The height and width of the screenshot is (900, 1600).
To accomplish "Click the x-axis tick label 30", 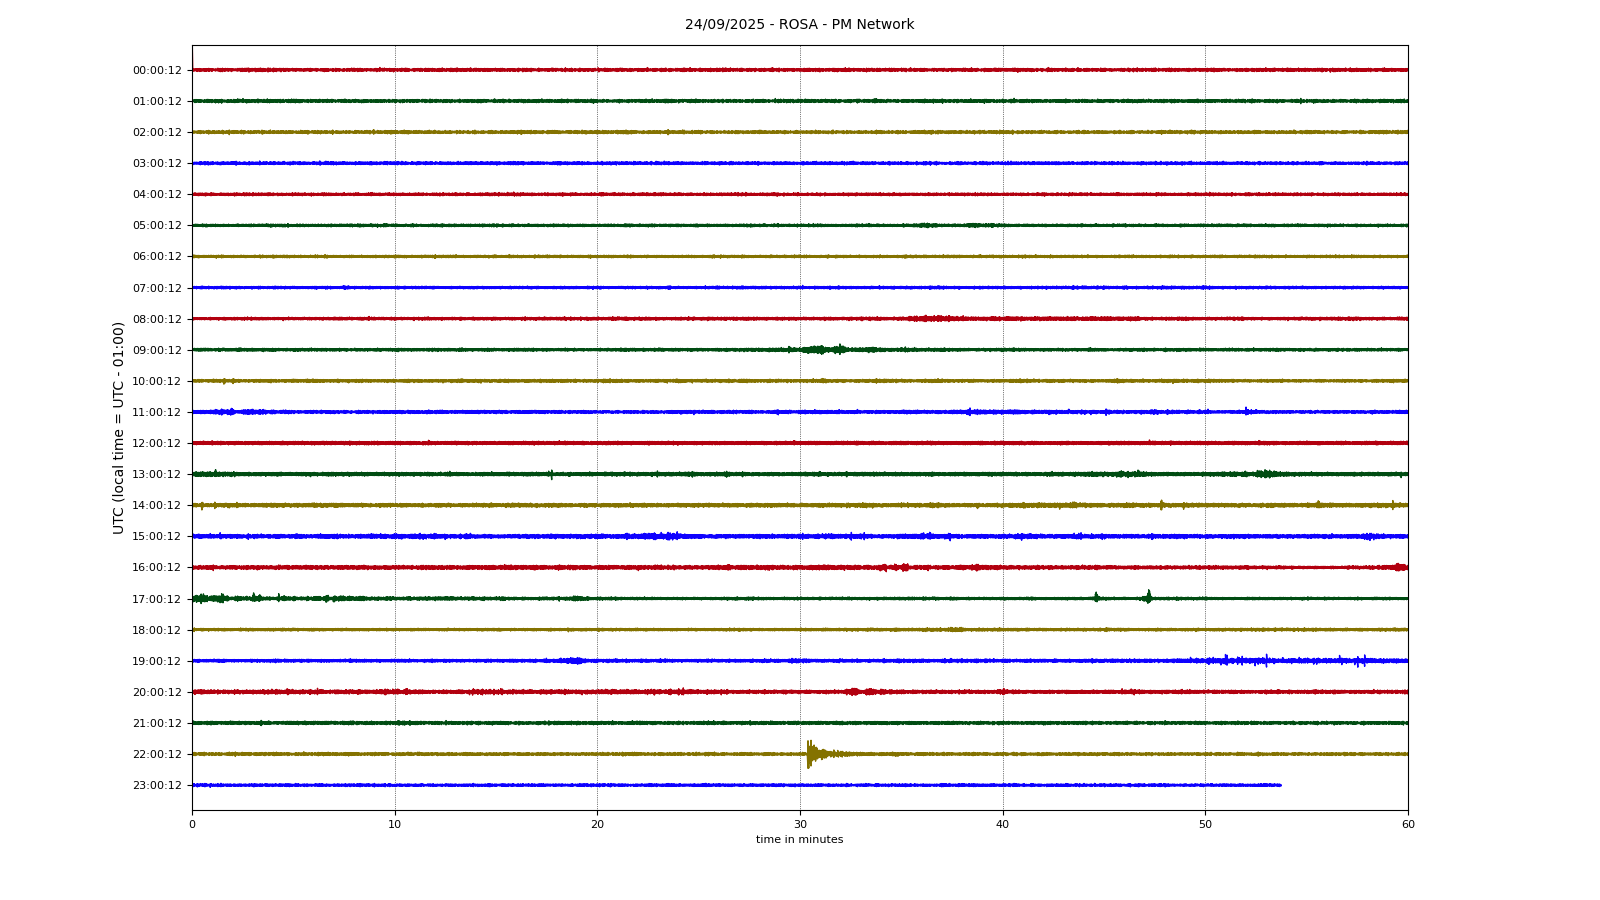I will [x=800, y=825].
